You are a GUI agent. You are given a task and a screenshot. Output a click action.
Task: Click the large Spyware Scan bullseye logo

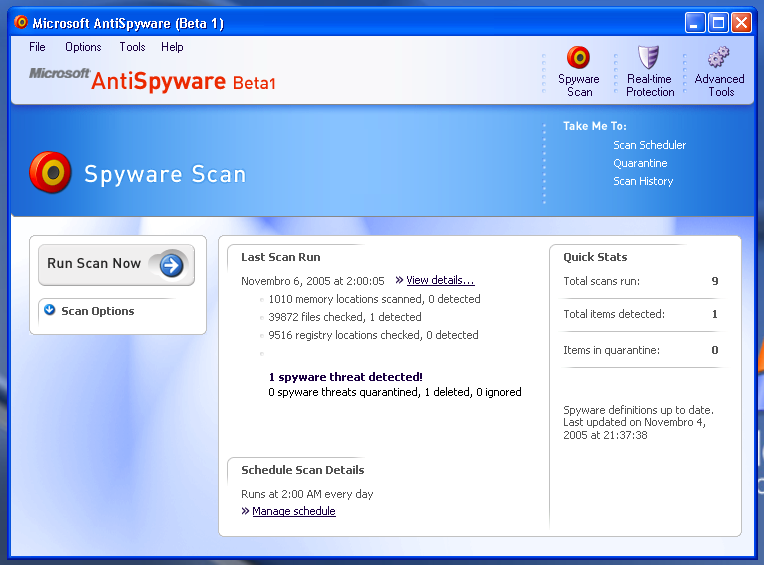50,172
